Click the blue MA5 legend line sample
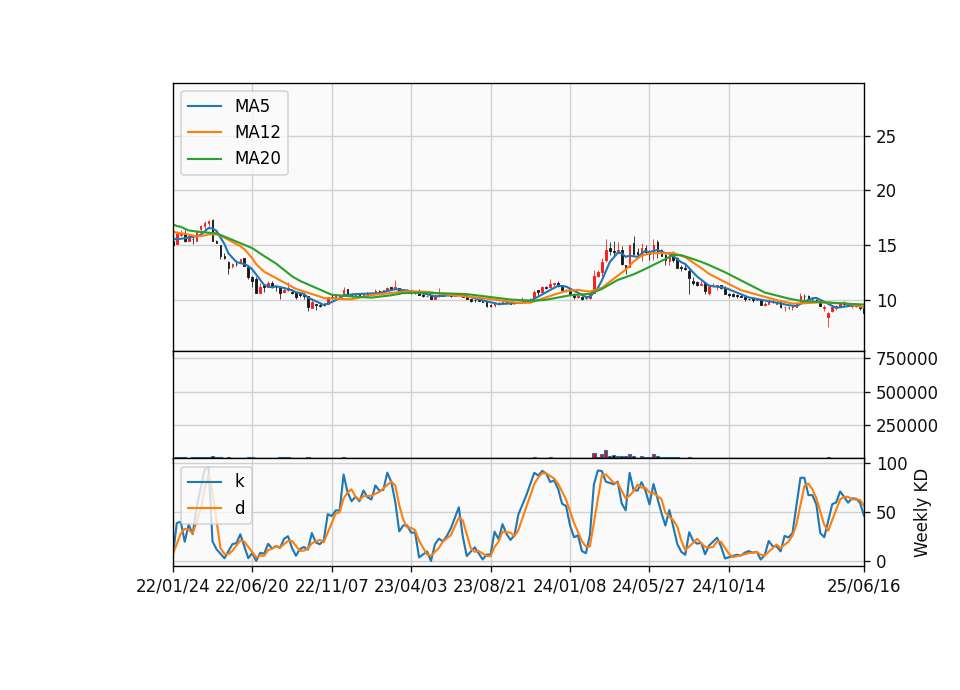Screen dimensions: 960x690 coord(204,106)
